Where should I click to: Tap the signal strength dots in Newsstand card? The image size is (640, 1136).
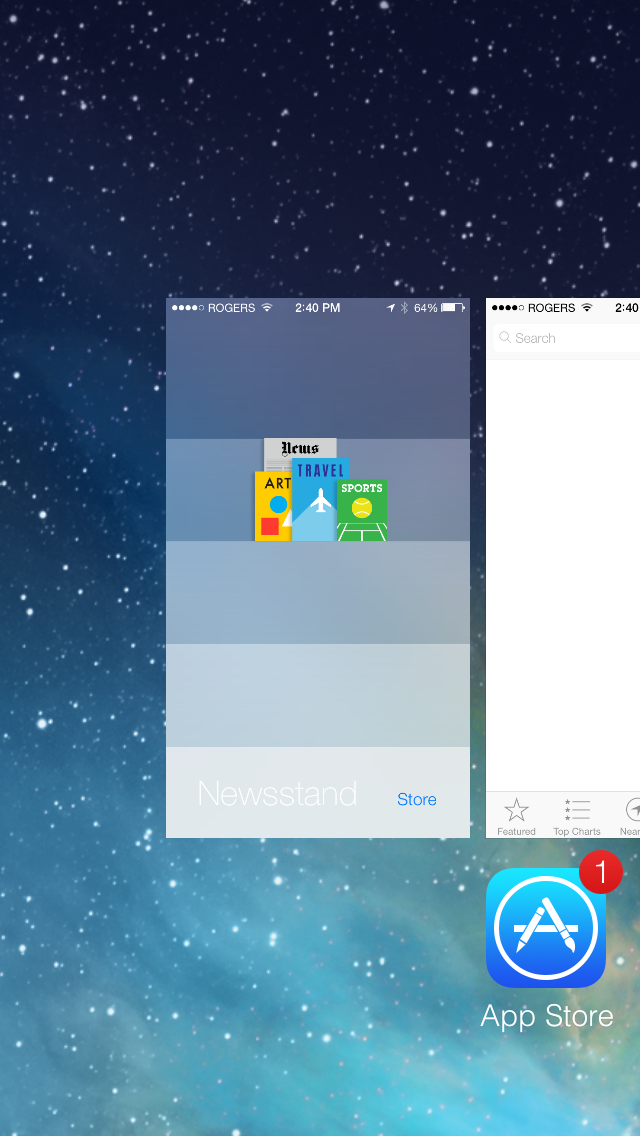tap(188, 308)
